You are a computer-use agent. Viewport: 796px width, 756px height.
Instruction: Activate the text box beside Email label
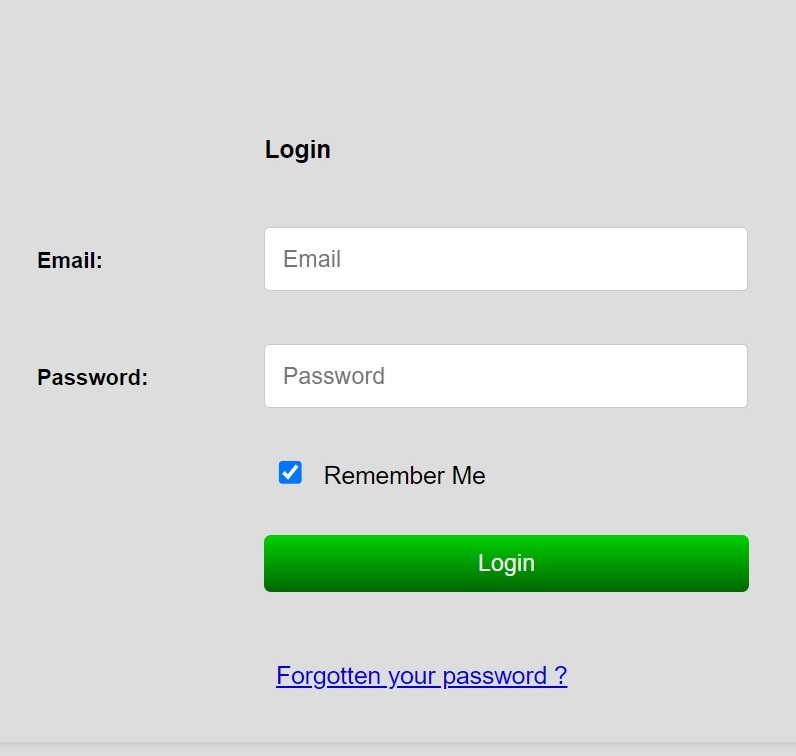(506, 259)
